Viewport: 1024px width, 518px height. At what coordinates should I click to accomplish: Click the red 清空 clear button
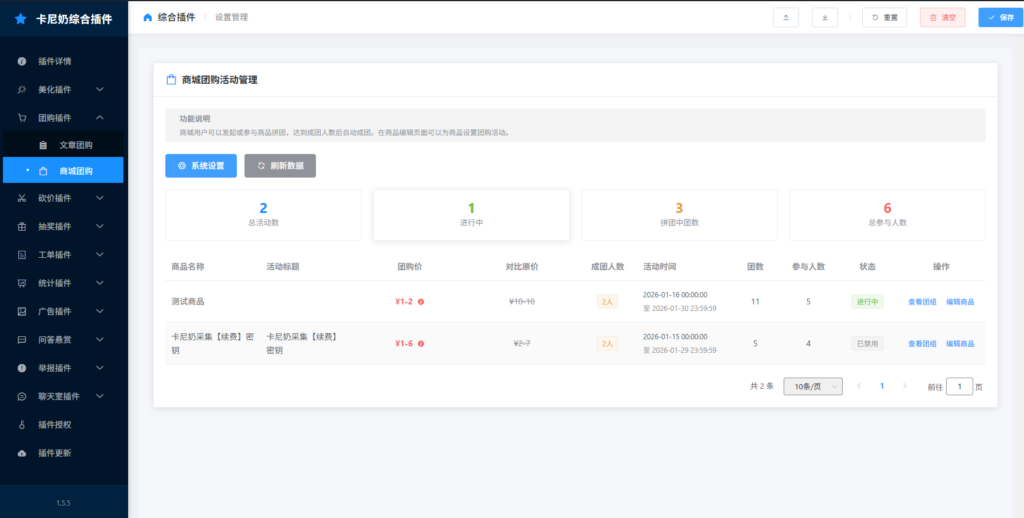942,18
